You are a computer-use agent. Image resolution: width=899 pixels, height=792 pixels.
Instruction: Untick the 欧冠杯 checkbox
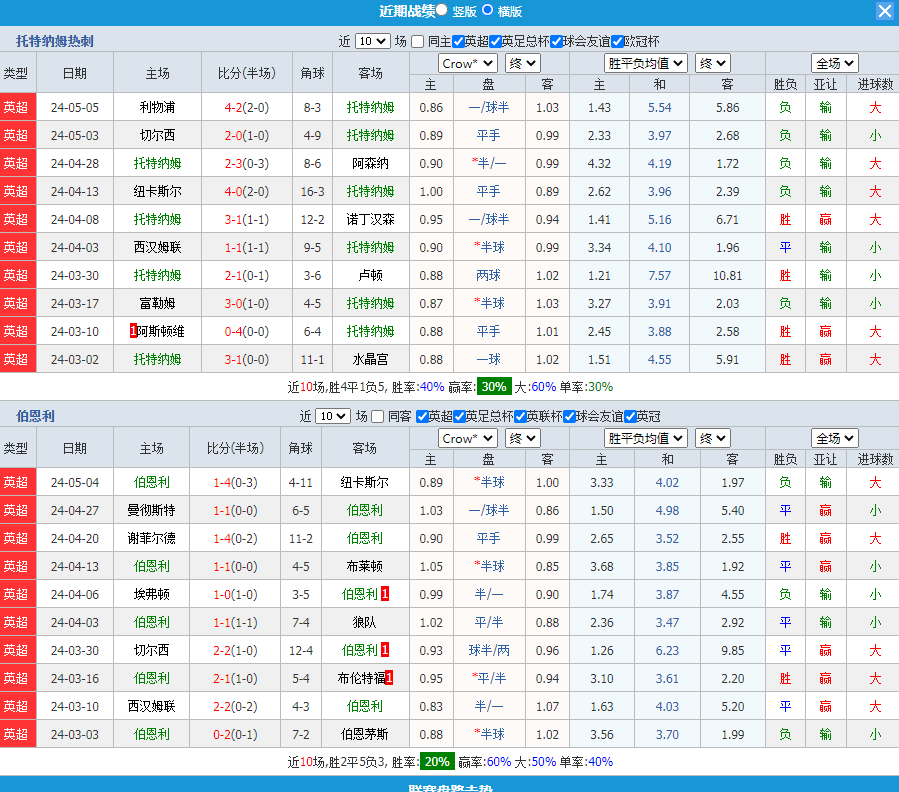pos(617,41)
